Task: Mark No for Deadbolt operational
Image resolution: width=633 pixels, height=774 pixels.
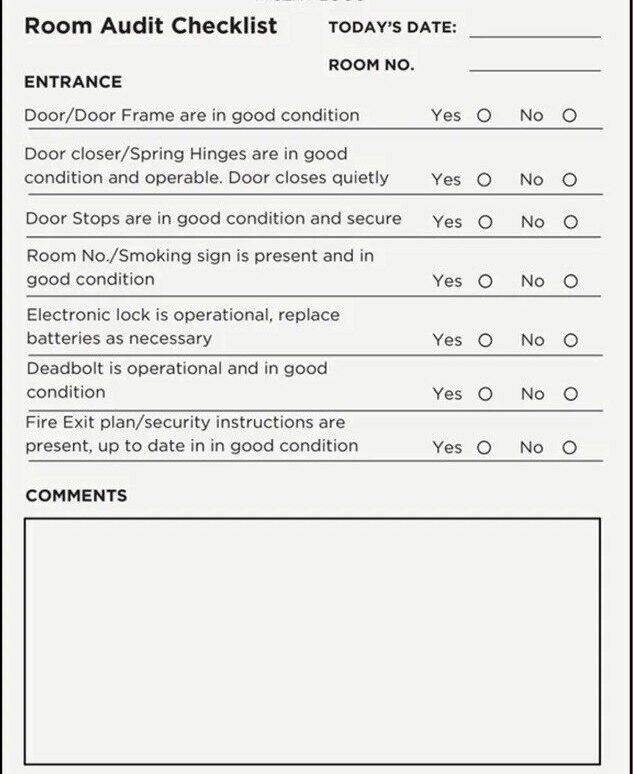Action: pyautogui.click(x=570, y=394)
